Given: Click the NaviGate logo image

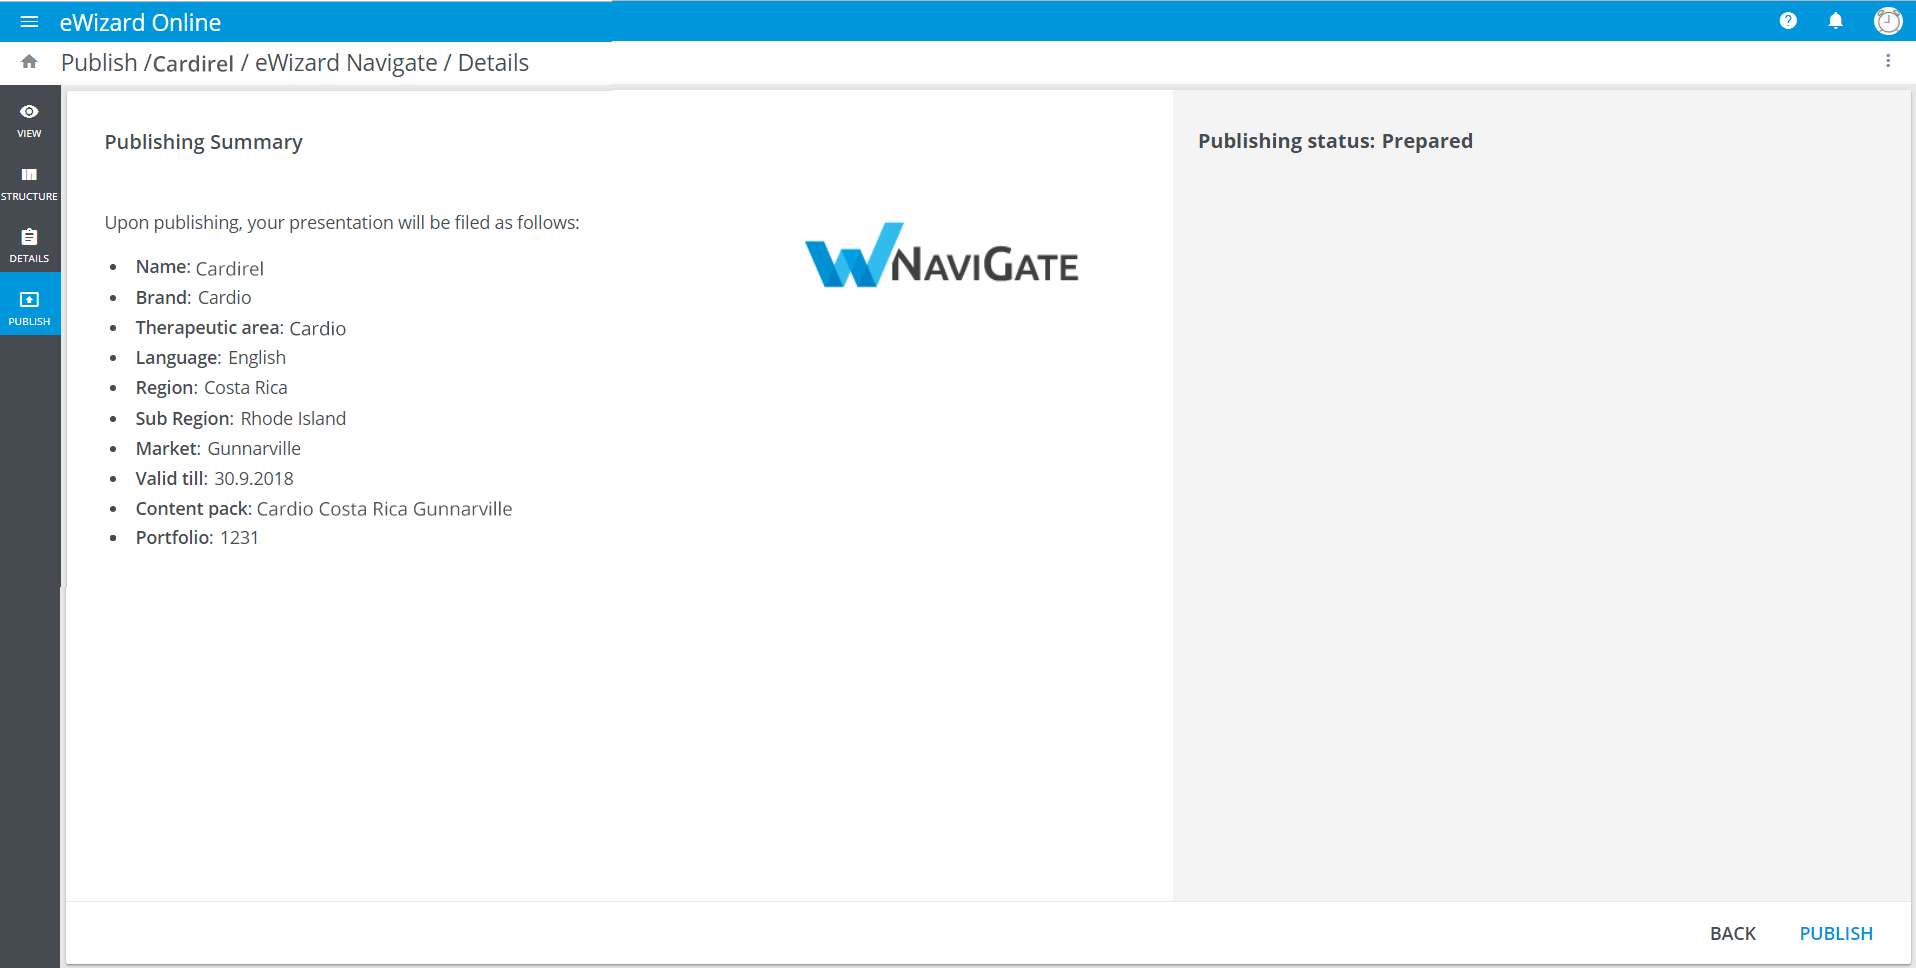Looking at the screenshot, I should 941,257.
